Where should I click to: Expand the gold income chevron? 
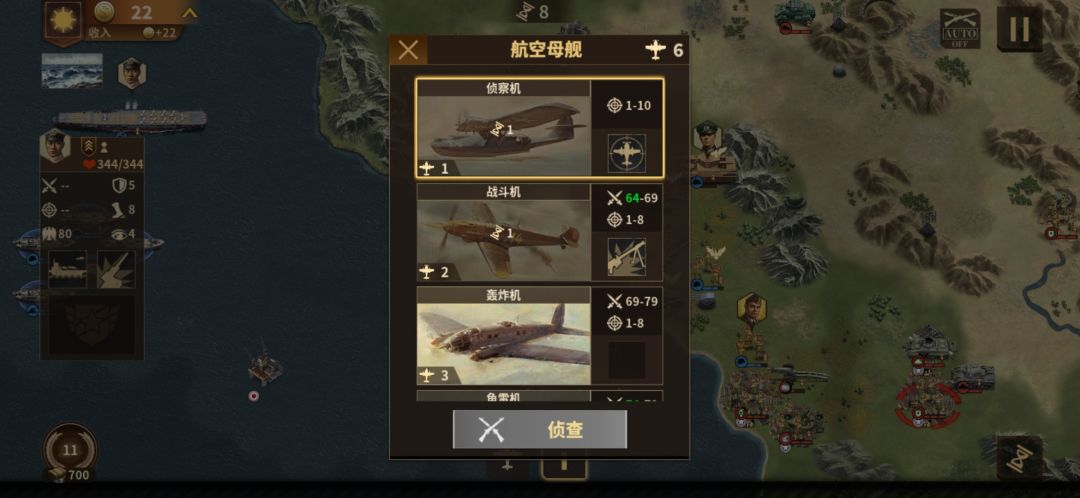[x=189, y=13]
